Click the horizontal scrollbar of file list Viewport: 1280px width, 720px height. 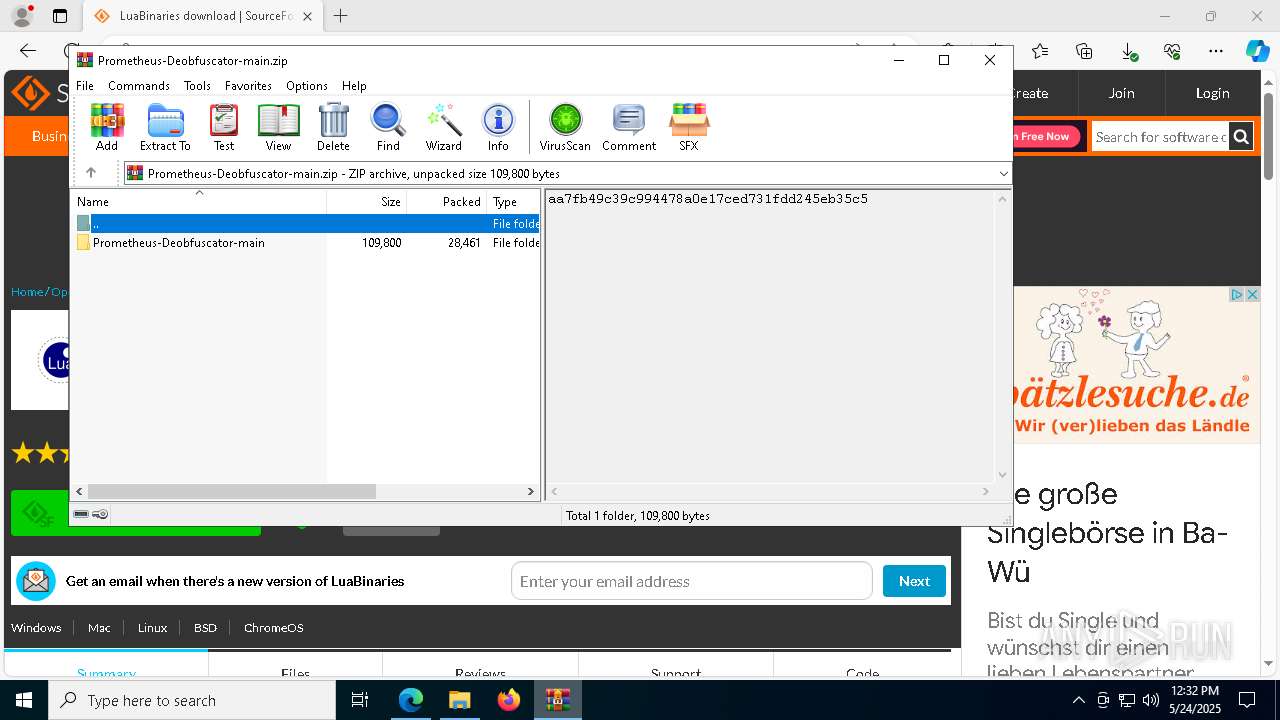(232, 491)
